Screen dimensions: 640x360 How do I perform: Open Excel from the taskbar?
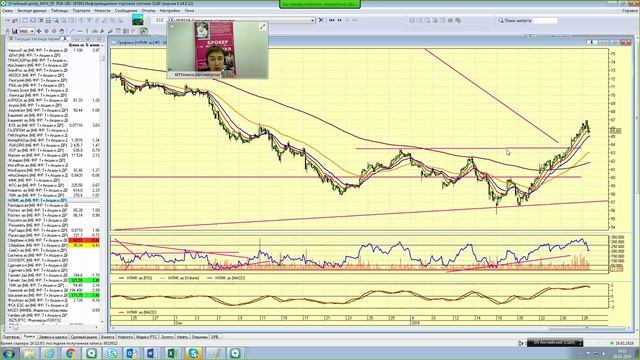[x=172, y=353]
